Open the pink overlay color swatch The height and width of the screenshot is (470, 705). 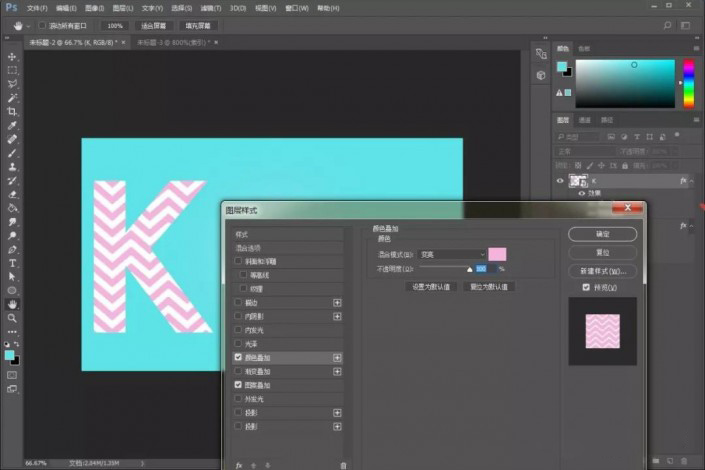click(x=497, y=254)
